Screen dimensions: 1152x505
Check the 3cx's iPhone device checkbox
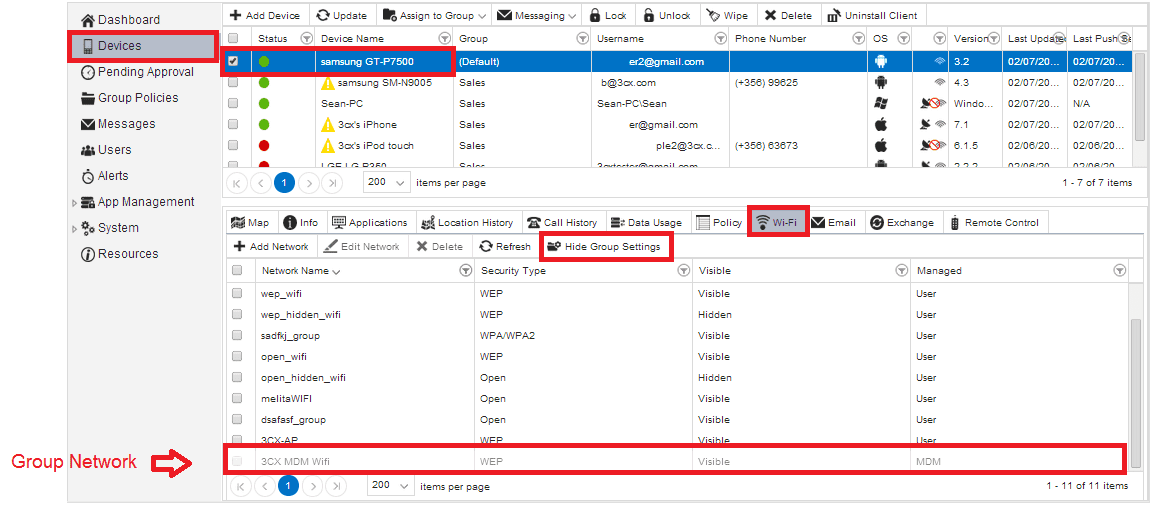point(233,125)
